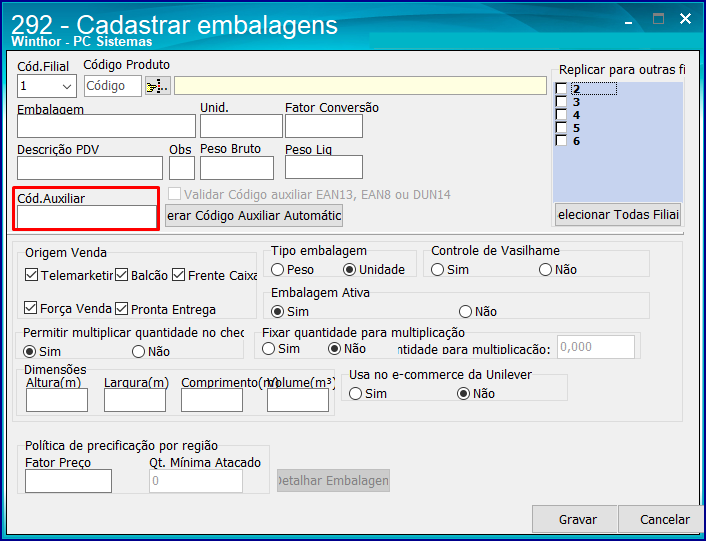Check filial 4 in replicate list
Image resolution: width=706 pixels, height=541 pixels.
tap(561, 115)
